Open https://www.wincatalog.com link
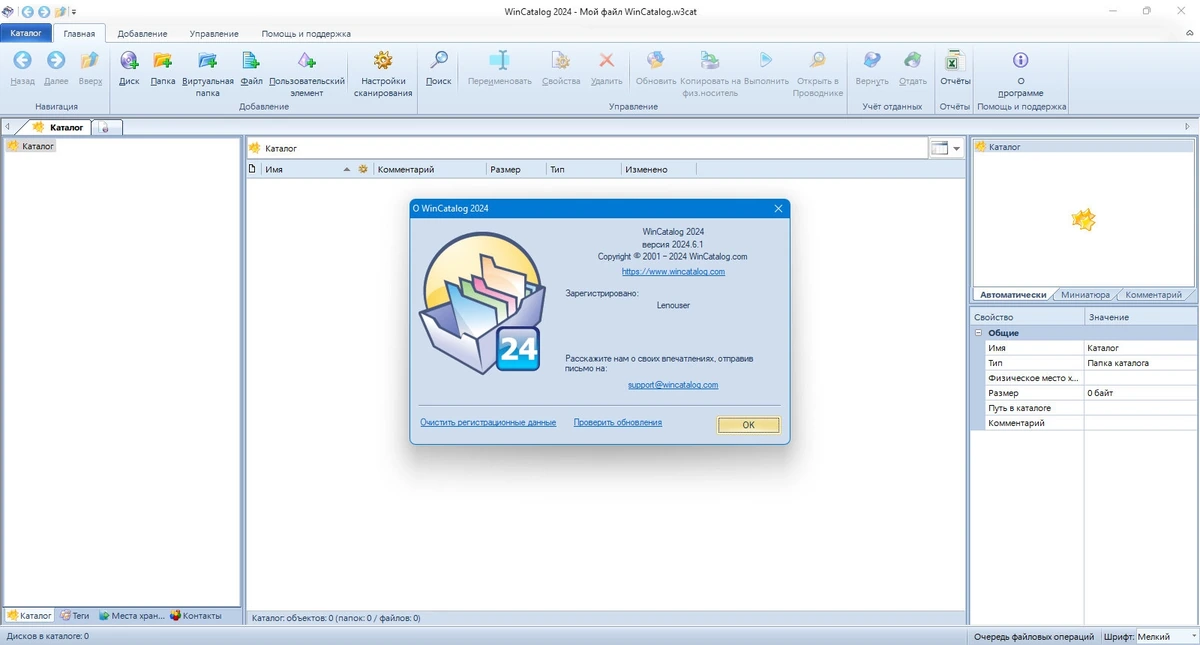Image resolution: width=1200 pixels, height=645 pixels. (673, 271)
